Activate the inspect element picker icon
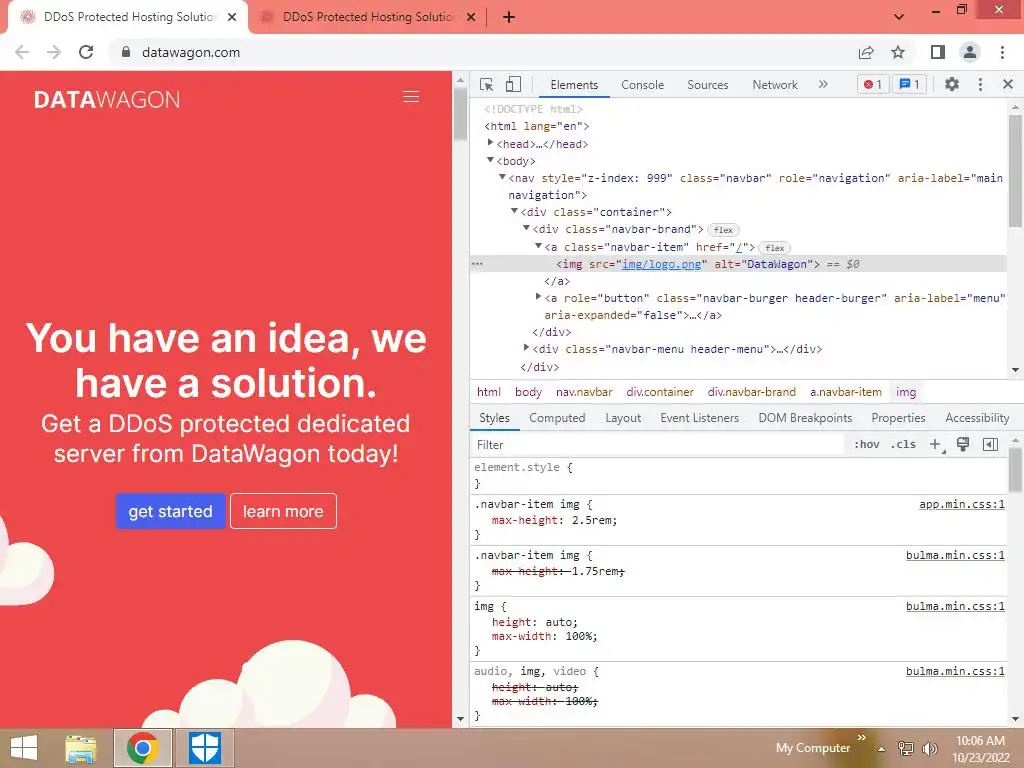The width and height of the screenshot is (1024, 768). pyautogui.click(x=487, y=85)
